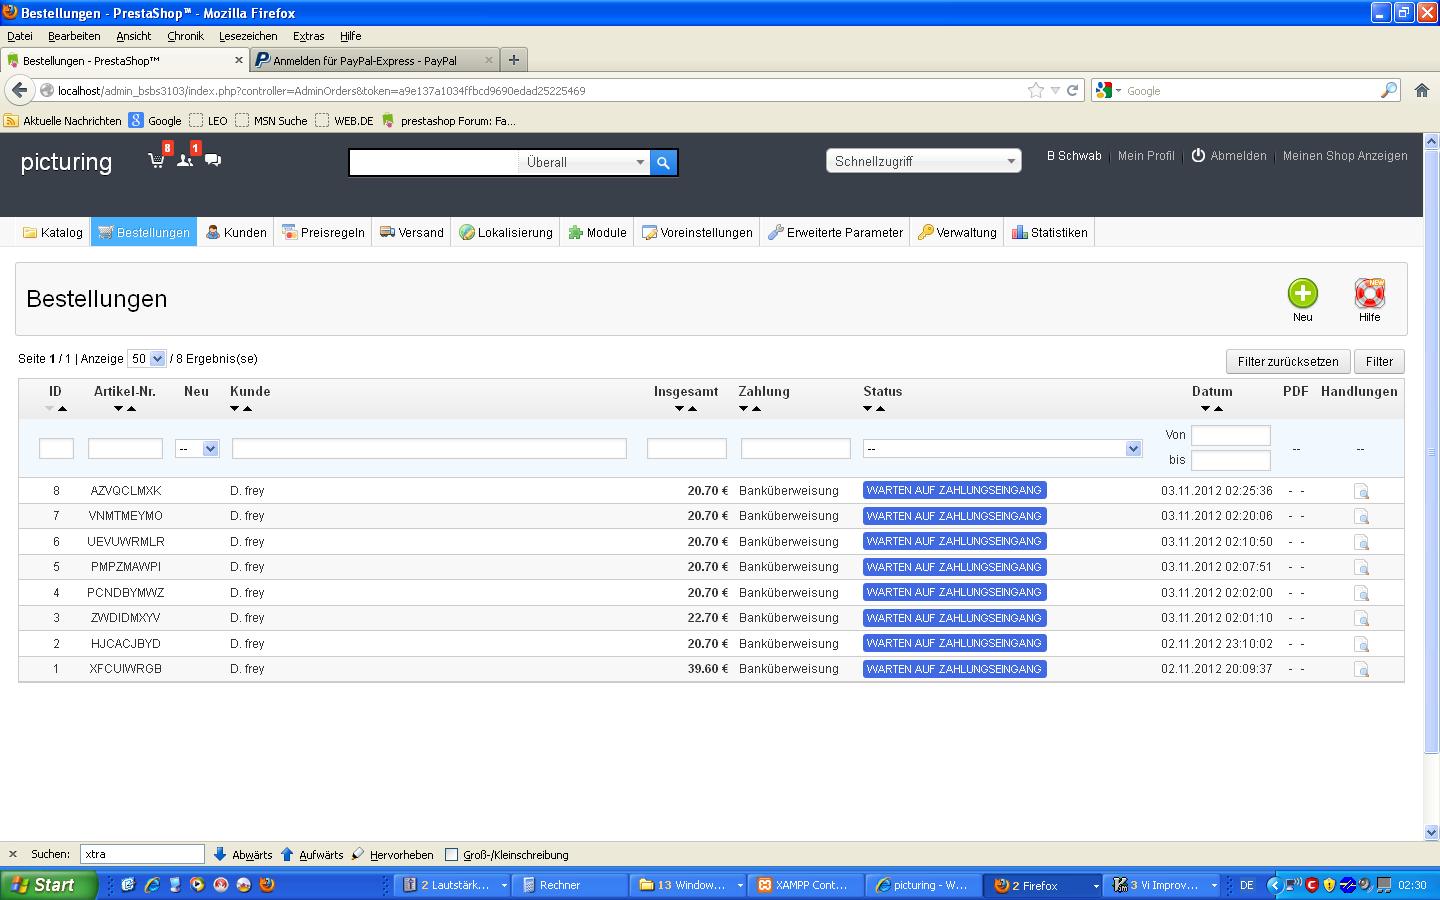Open the Rechner taskbar item
Screen dimensions: 1440x900
pos(570,885)
